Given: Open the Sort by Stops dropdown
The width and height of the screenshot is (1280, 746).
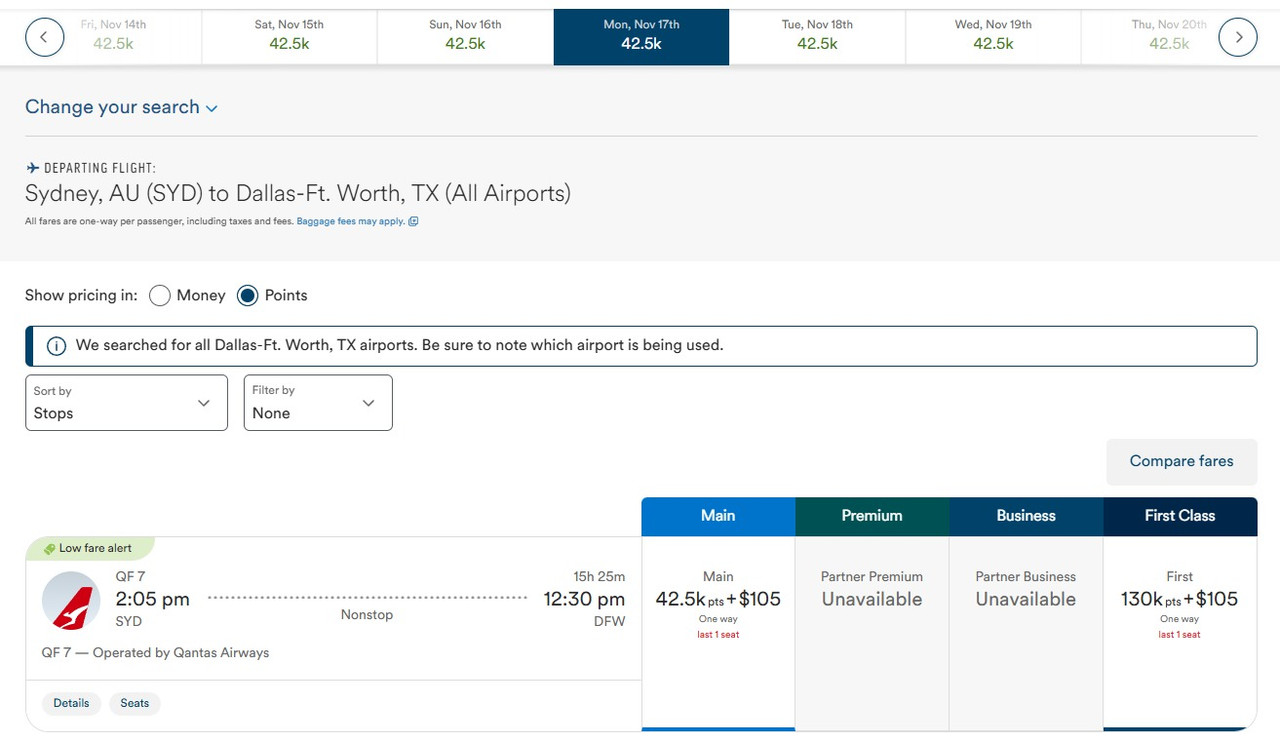Looking at the screenshot, I should point(126,403).
